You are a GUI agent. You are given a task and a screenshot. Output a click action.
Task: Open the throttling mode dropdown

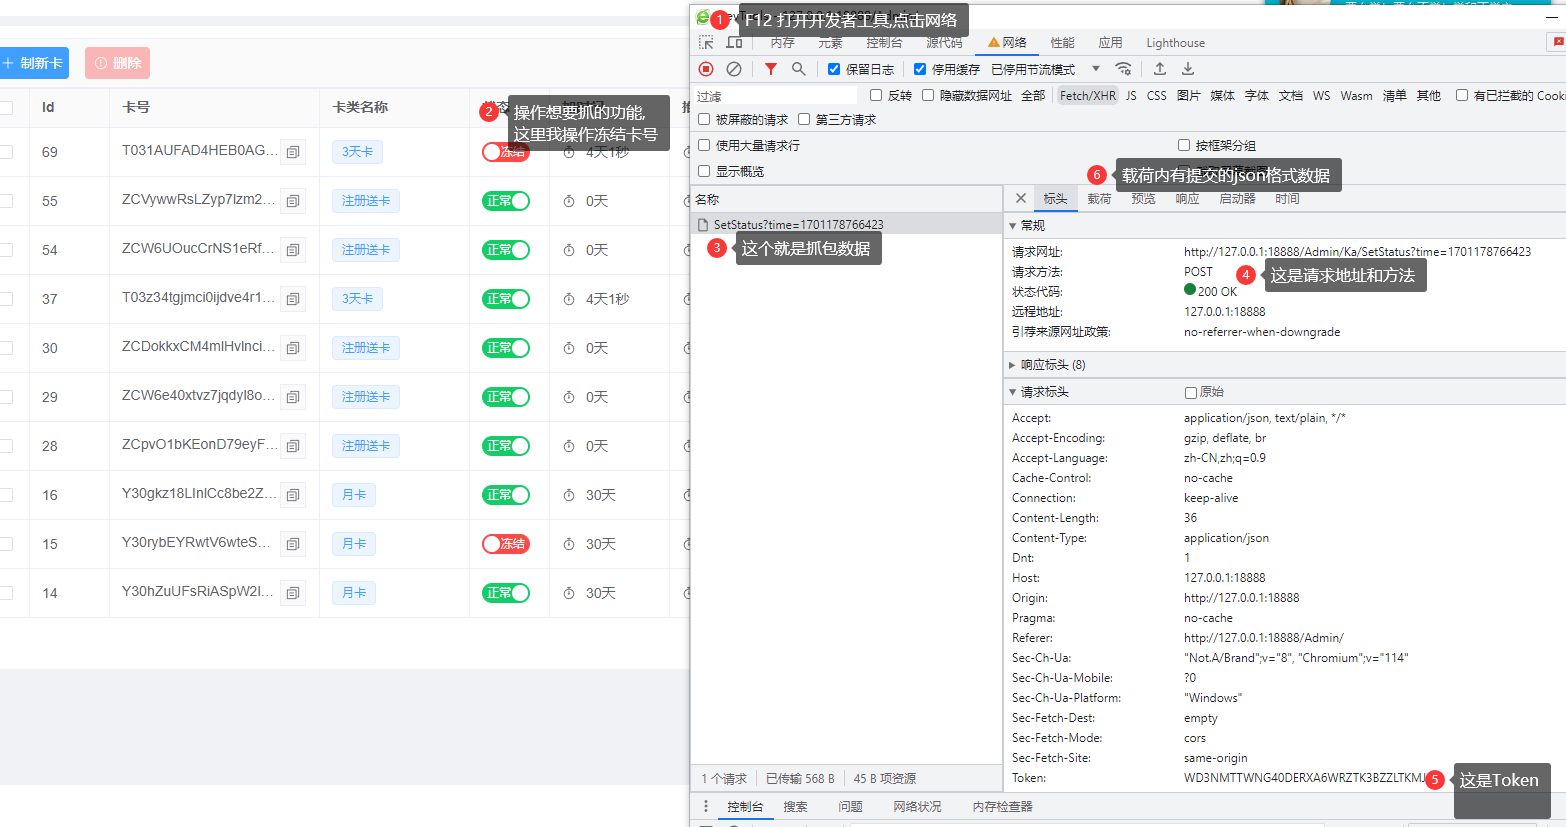click(x=1096, y=69)
